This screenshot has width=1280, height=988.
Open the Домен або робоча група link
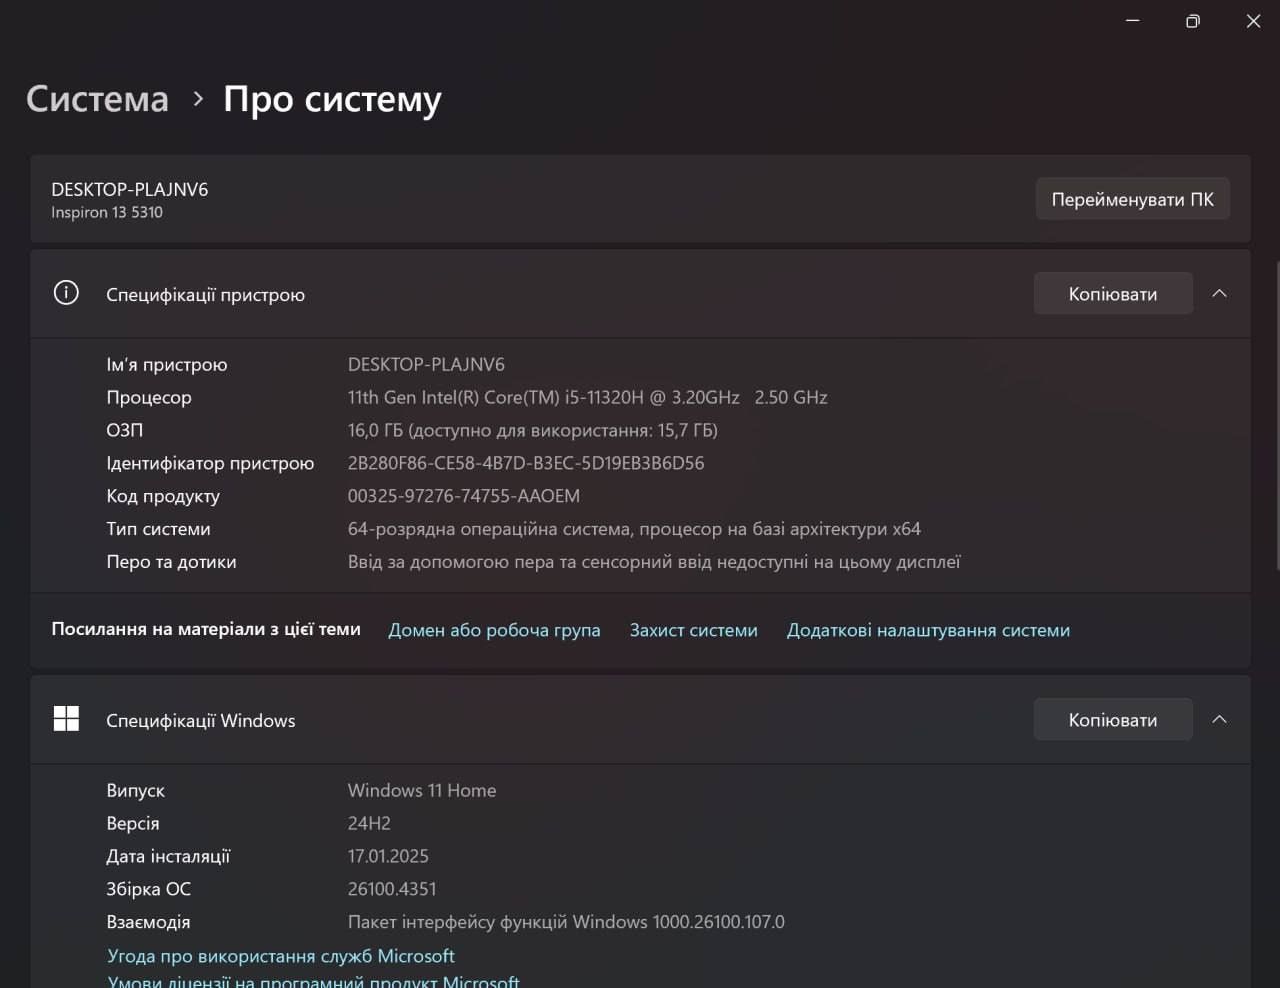pyautogui.click(x=494, y=630)
